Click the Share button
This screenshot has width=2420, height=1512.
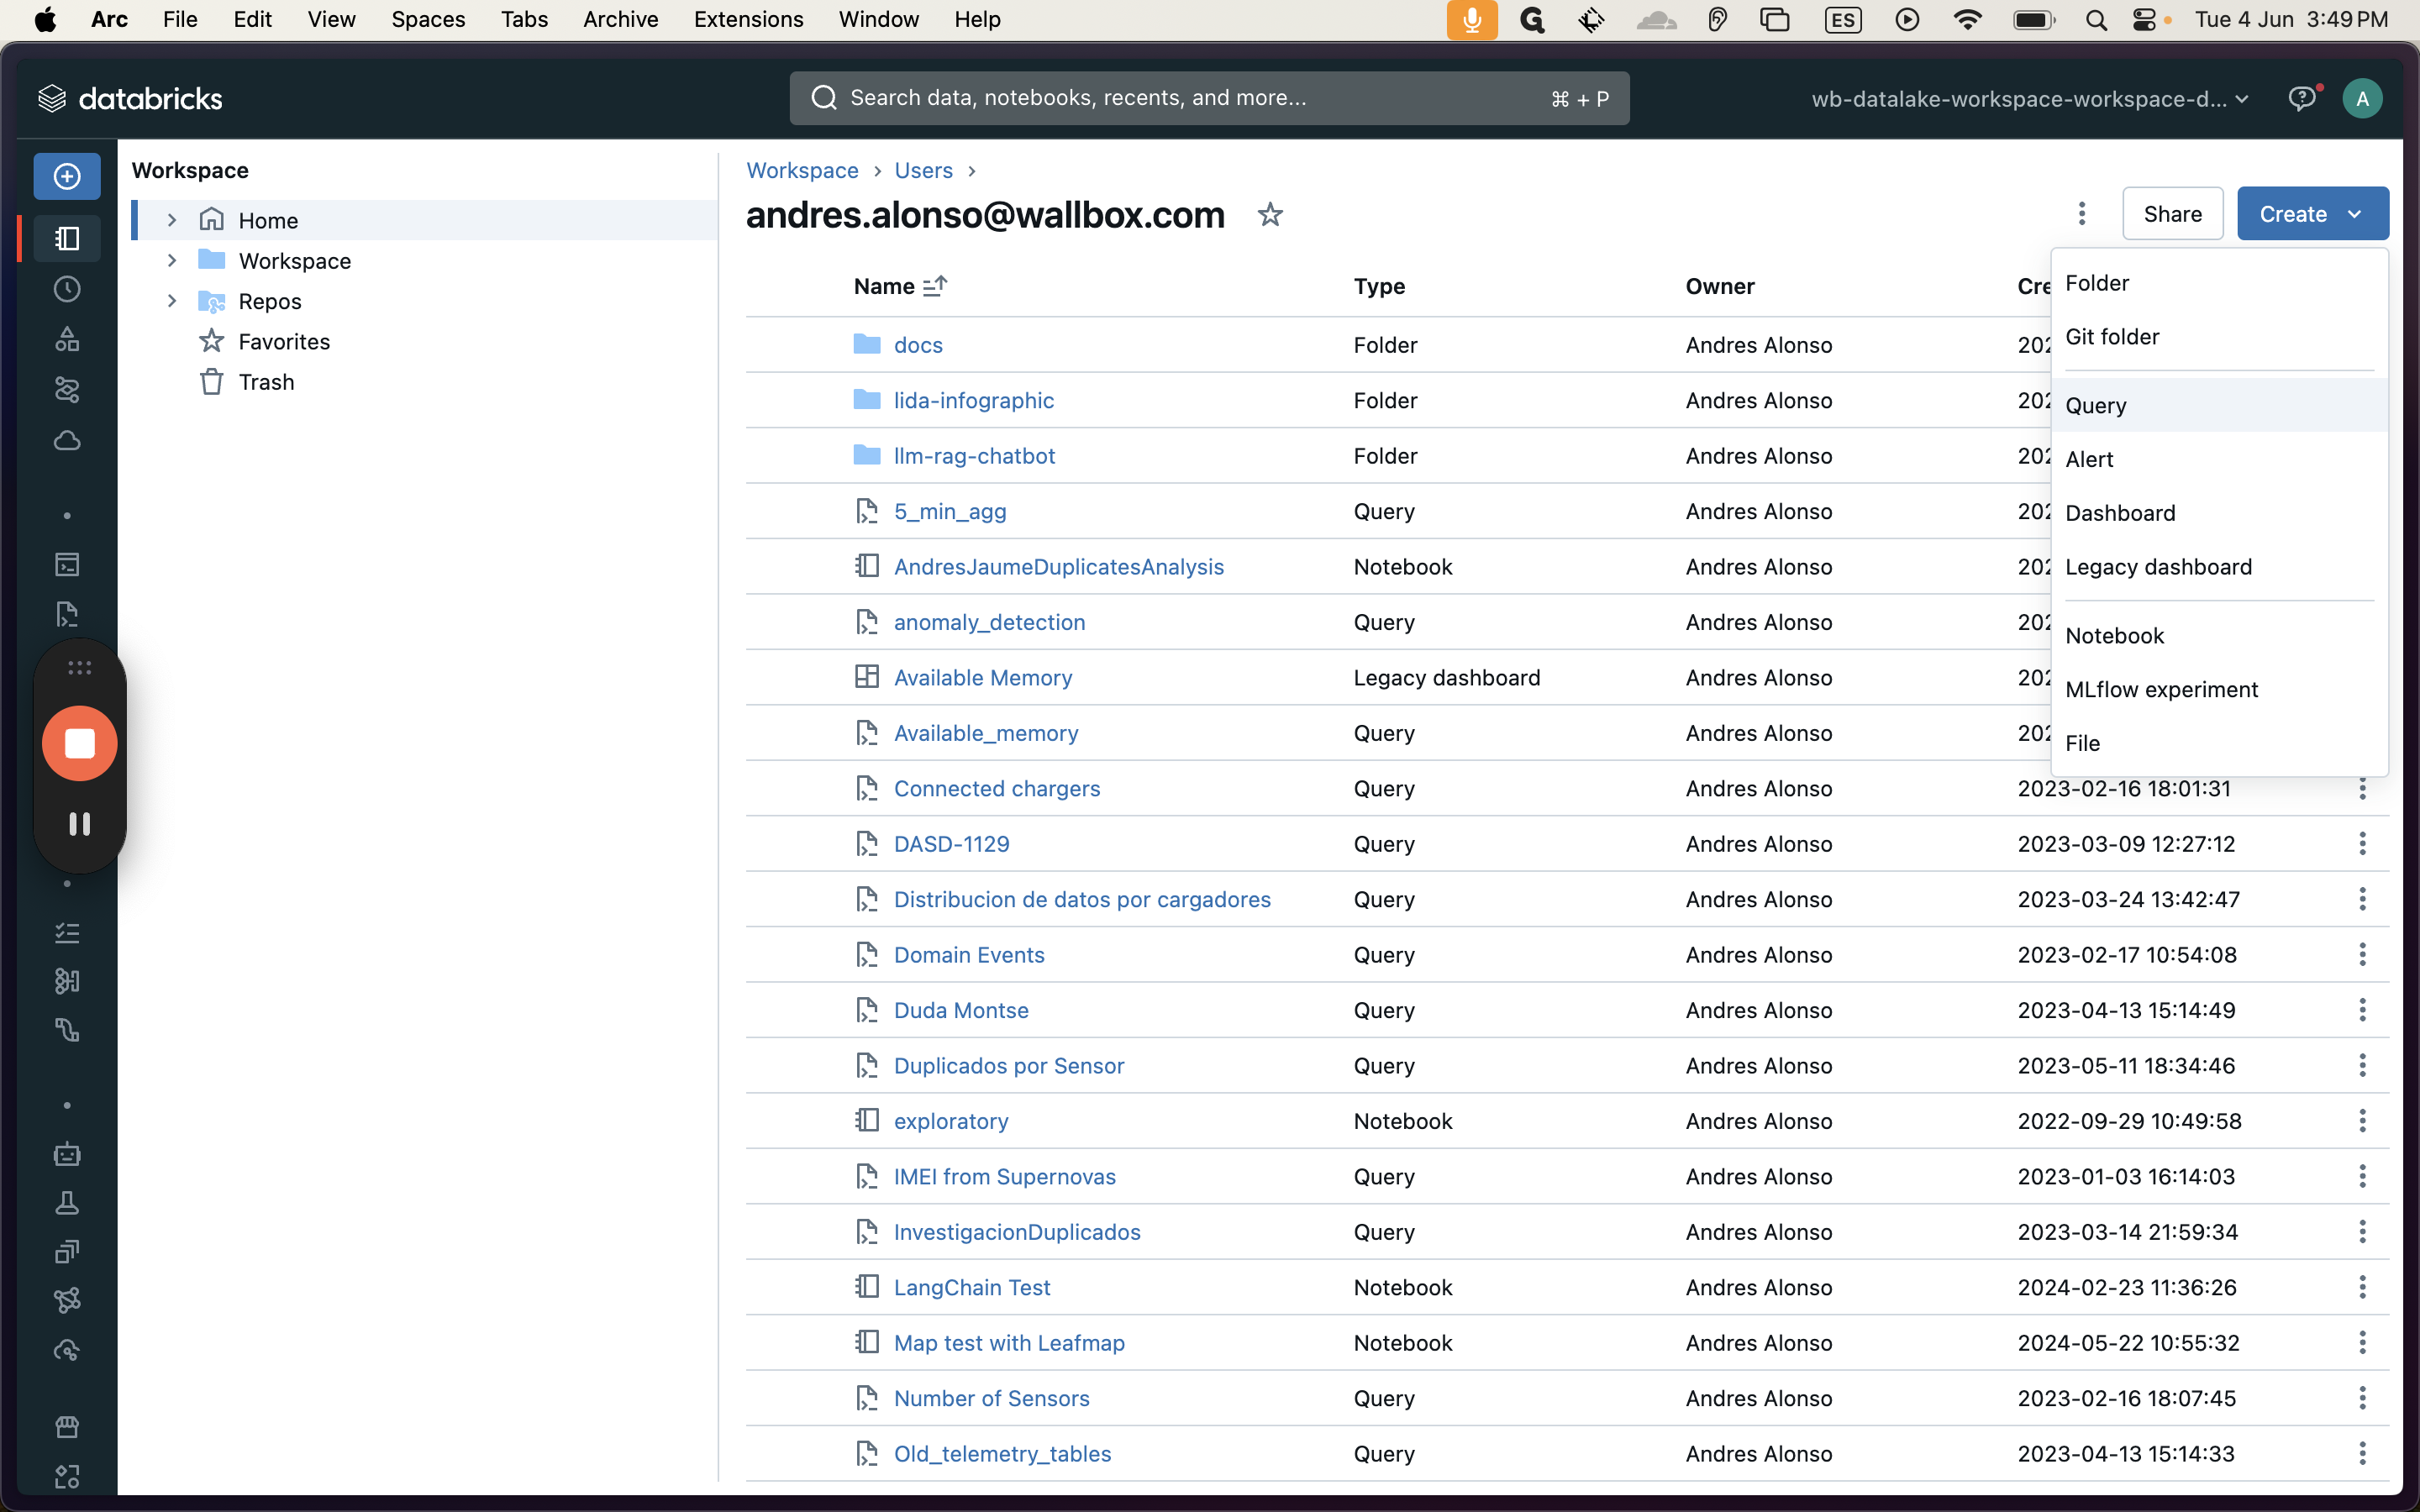[x=2172, y=214]
